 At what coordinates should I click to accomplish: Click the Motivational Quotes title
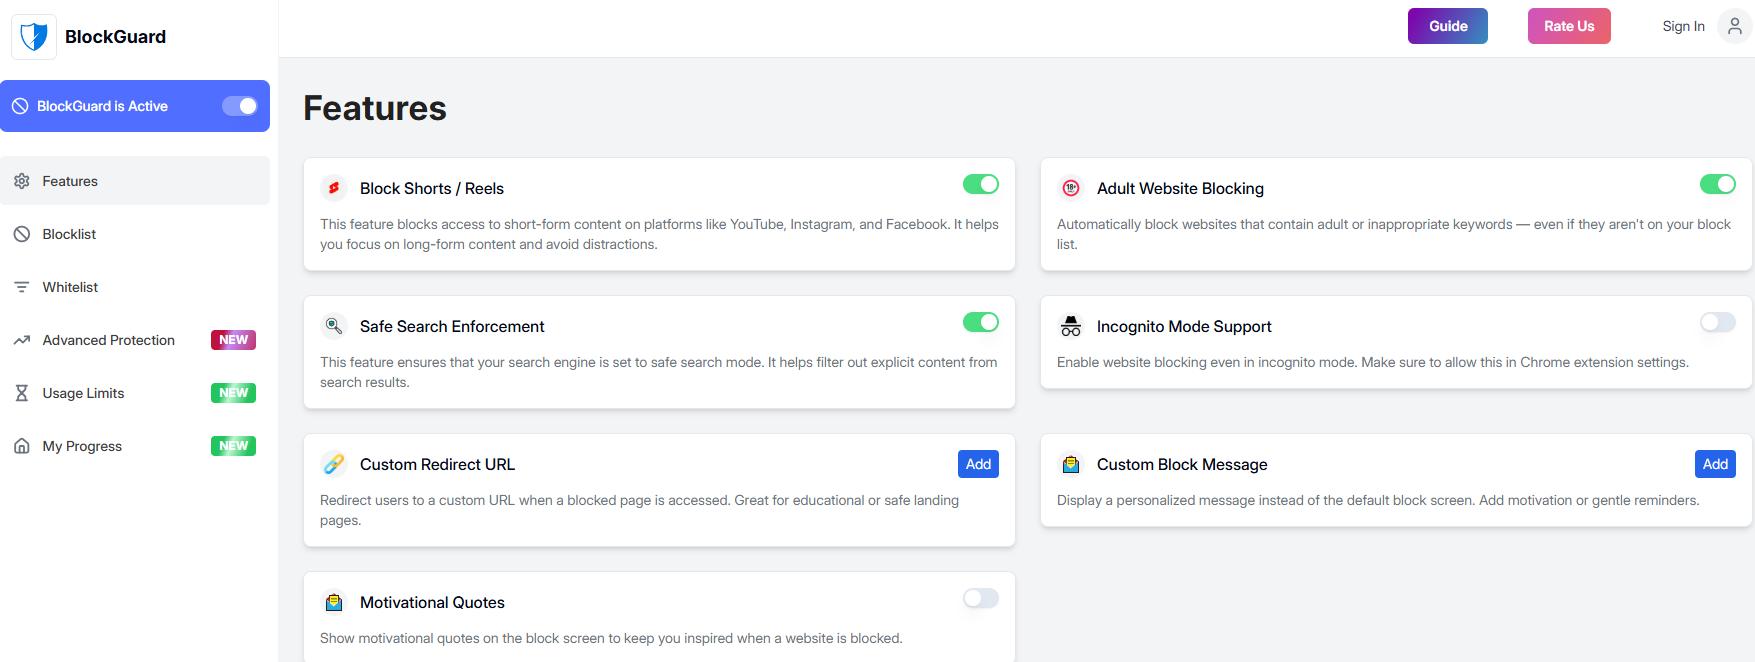point(432,602)
